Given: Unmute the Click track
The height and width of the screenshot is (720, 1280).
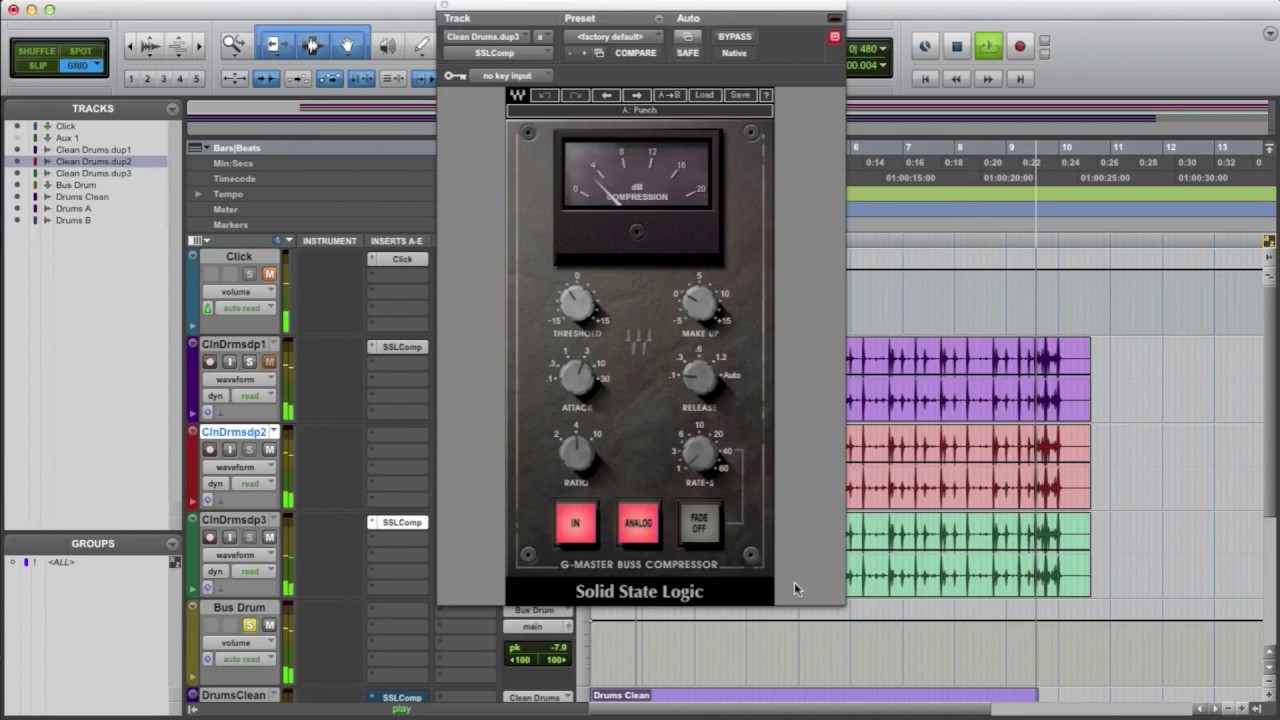Looking at the screenshot, I should point(269,274).
